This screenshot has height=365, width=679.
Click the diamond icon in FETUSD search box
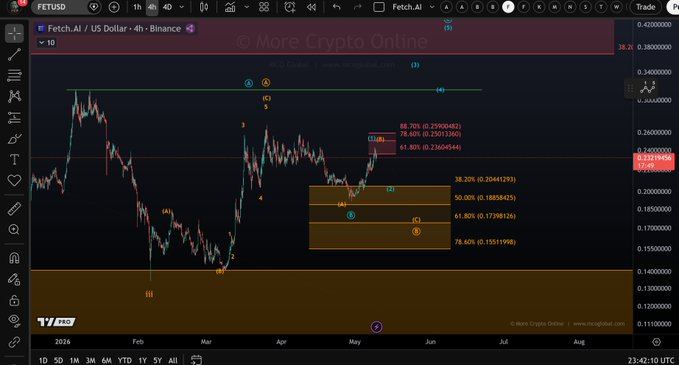tap(94, 7)
